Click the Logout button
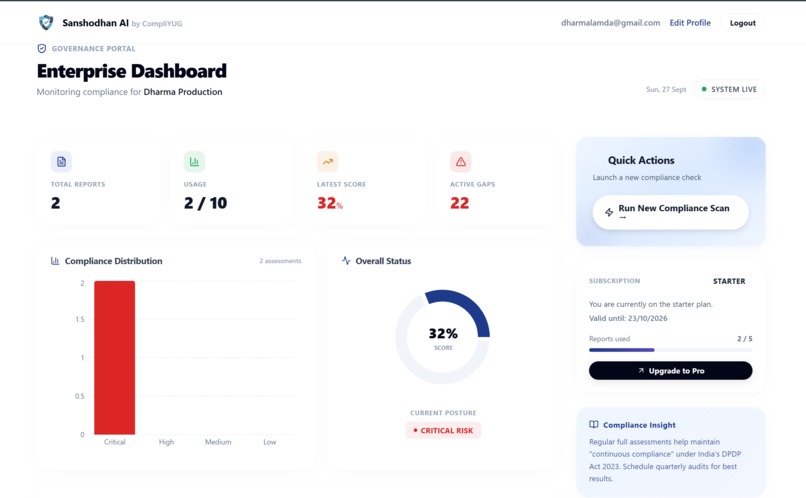806x498 pixels. [x=743, y=23]
